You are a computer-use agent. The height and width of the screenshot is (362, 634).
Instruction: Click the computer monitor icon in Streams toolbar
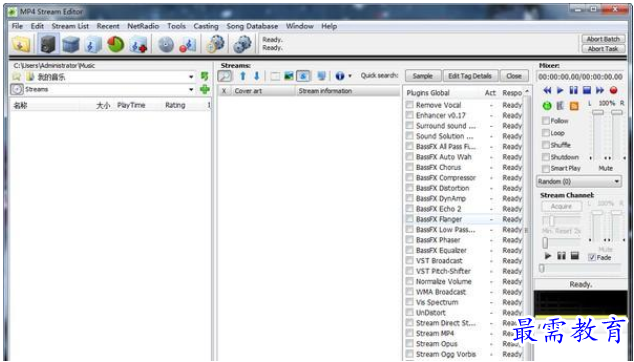coord(321,76)
